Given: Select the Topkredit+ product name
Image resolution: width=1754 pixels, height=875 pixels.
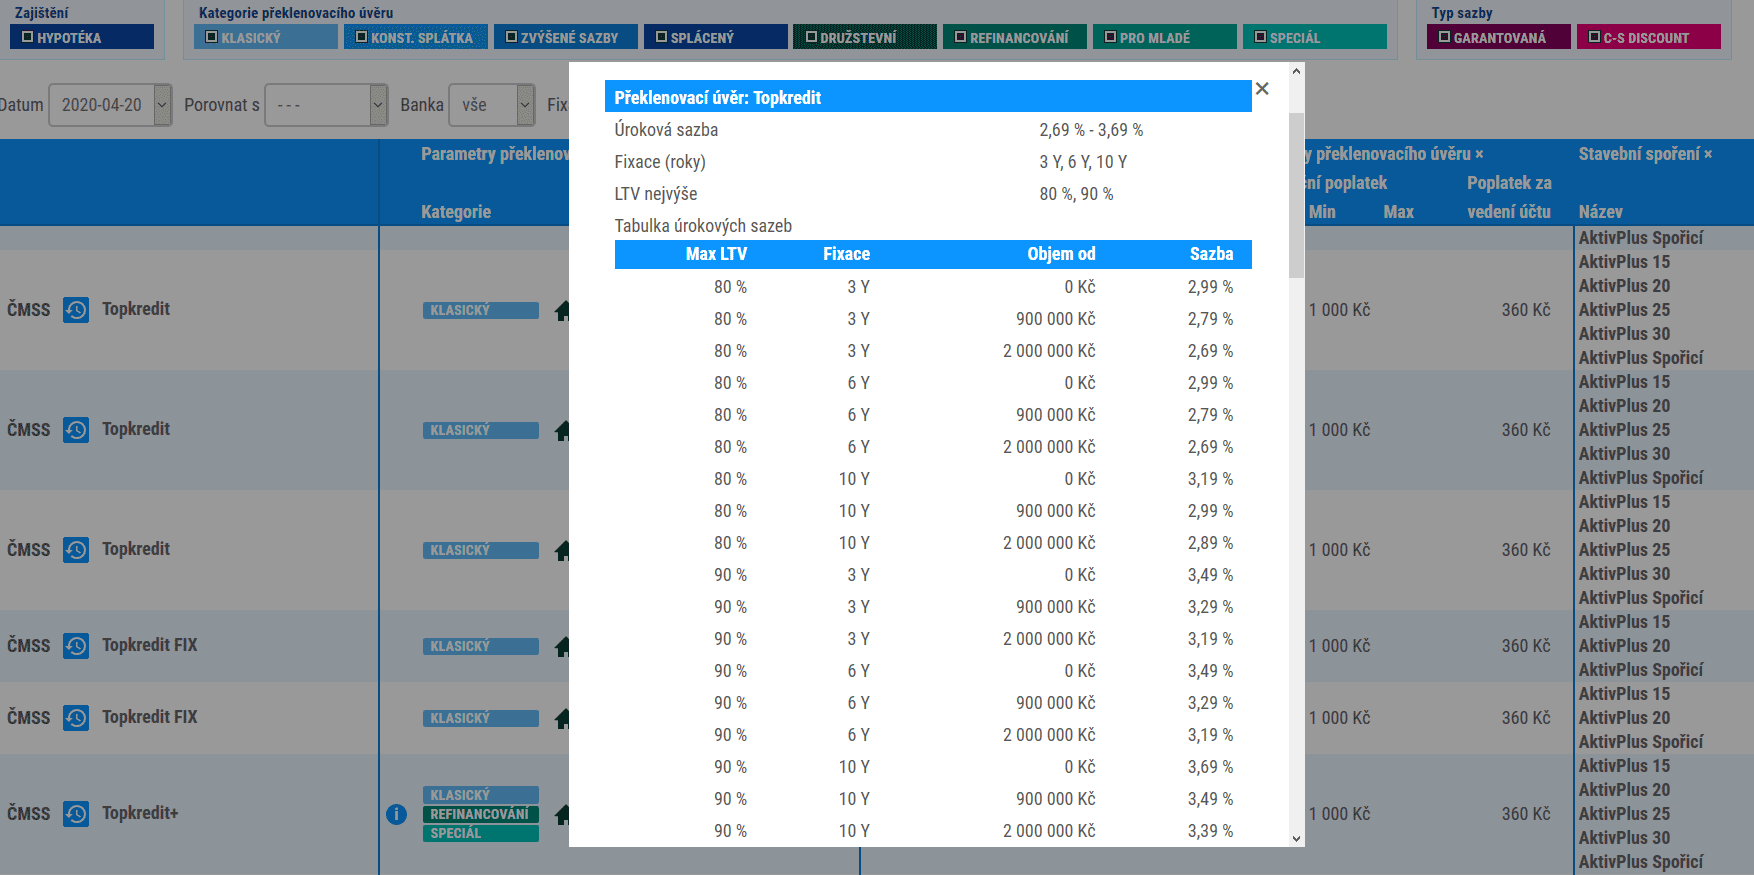Looking at the screenshot, I should point(140,813).
